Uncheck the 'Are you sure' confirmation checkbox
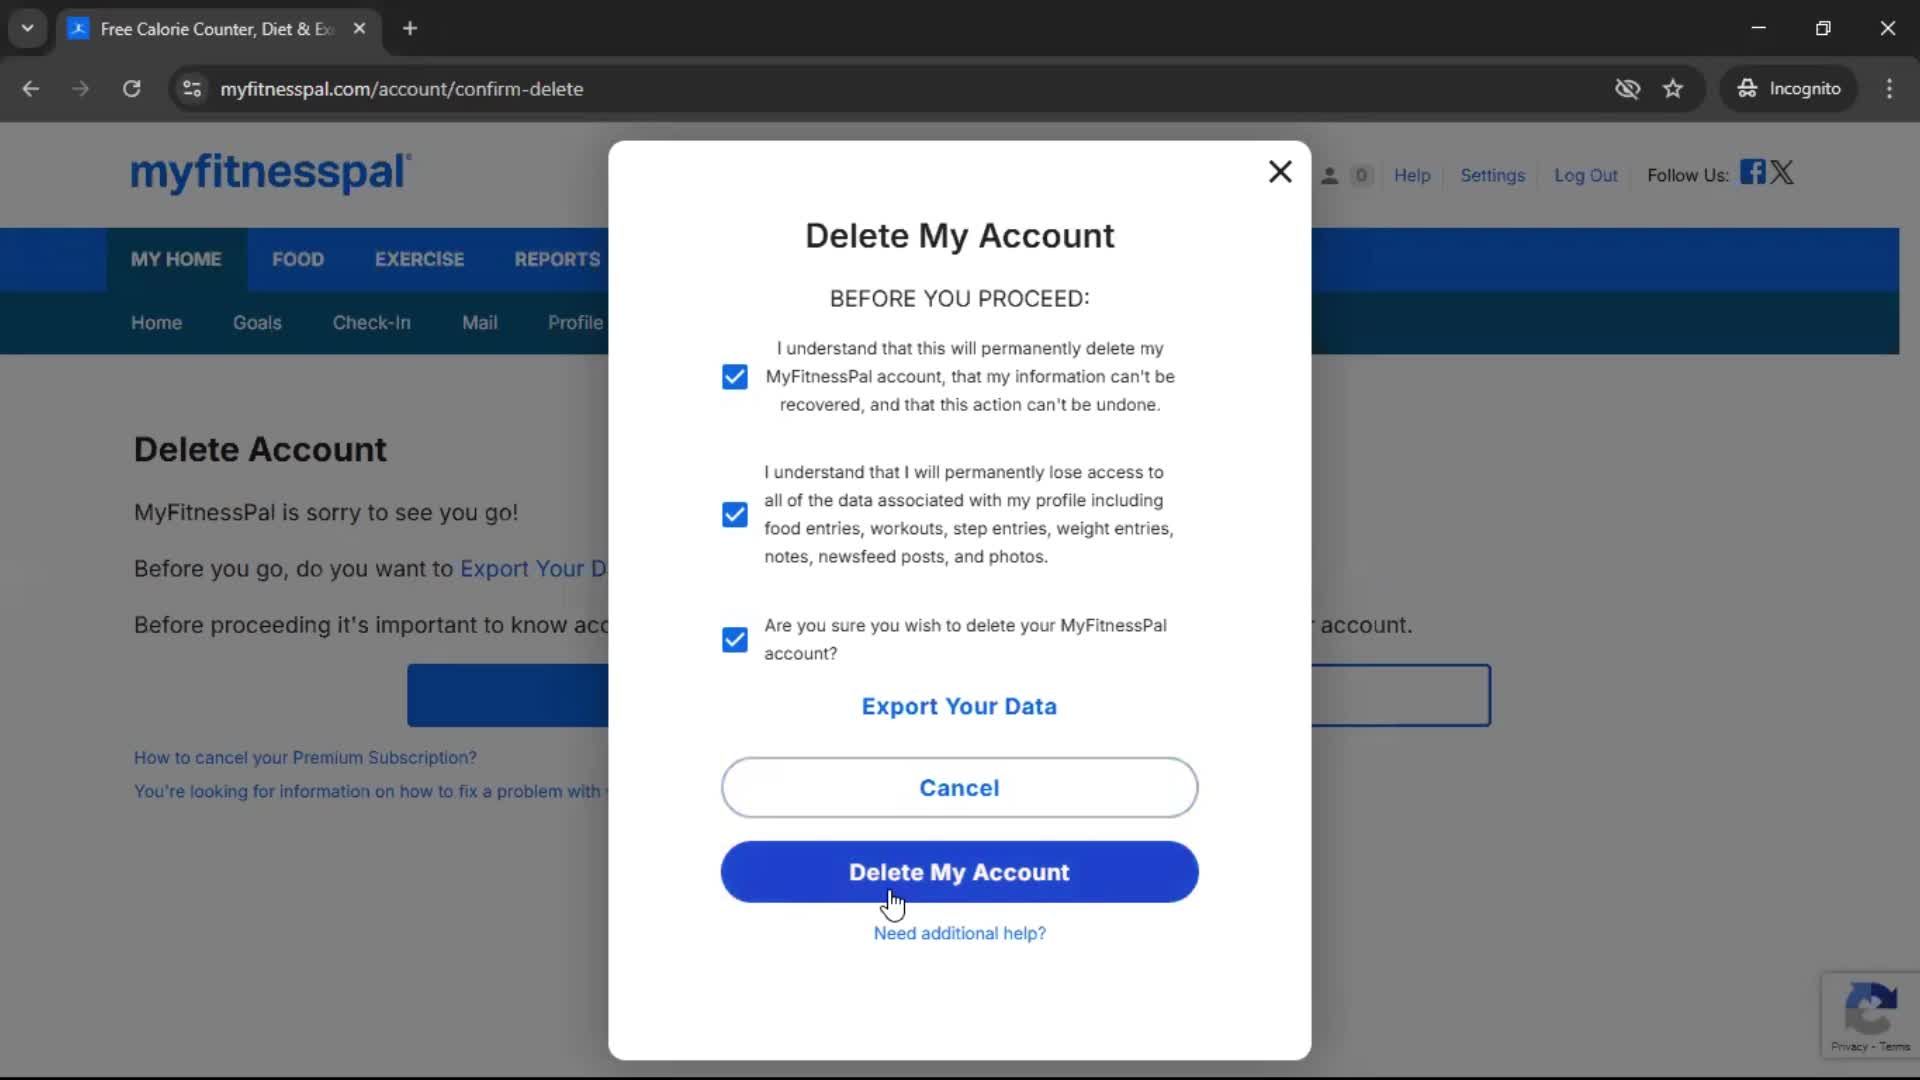This screenshot has height=1080, width=1920. click(x=735, y=640)
